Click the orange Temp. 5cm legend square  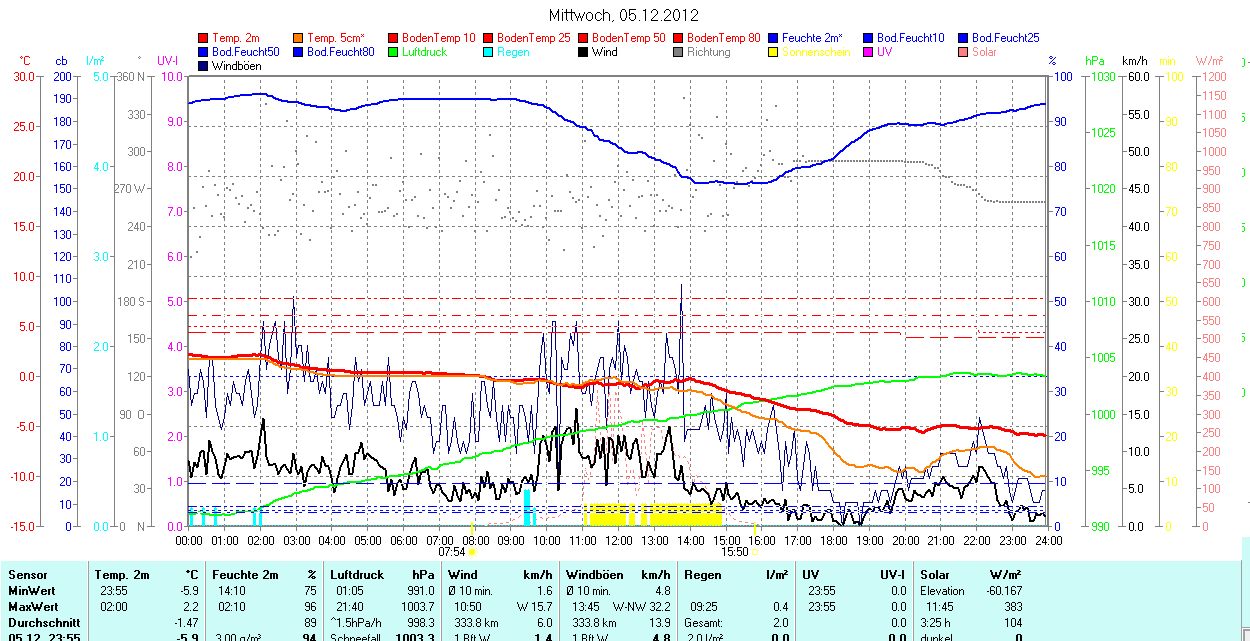point(299,38)
